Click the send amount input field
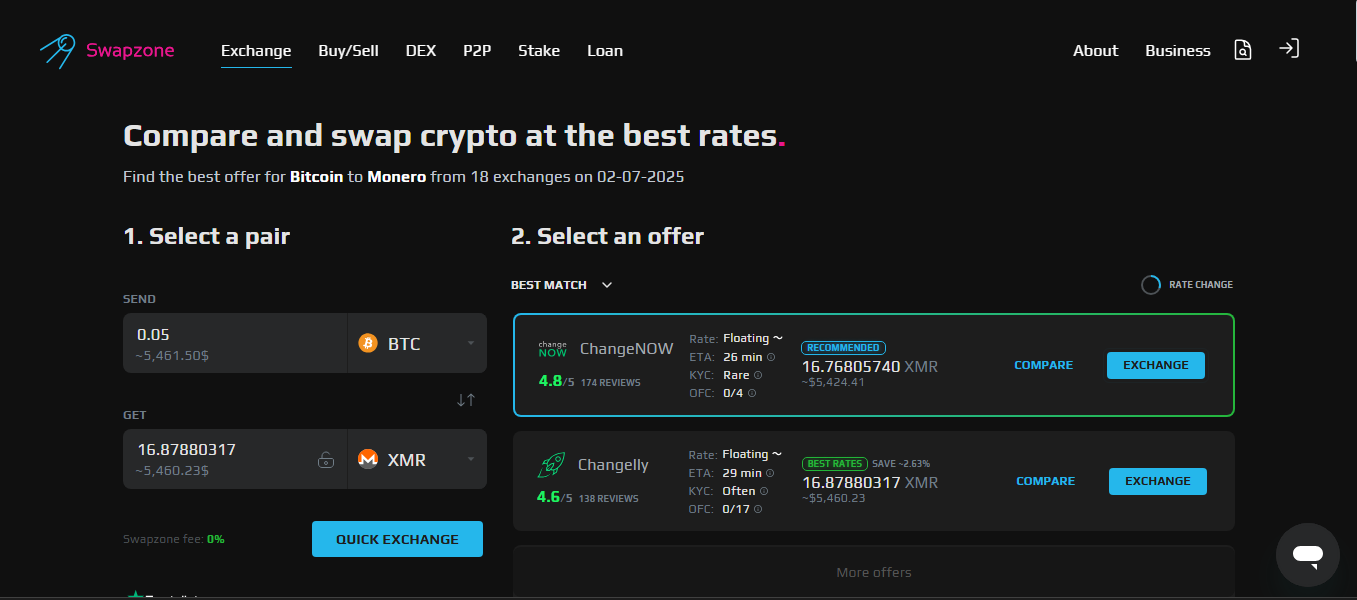The image size is (1357, 600). tap(235, 335)
